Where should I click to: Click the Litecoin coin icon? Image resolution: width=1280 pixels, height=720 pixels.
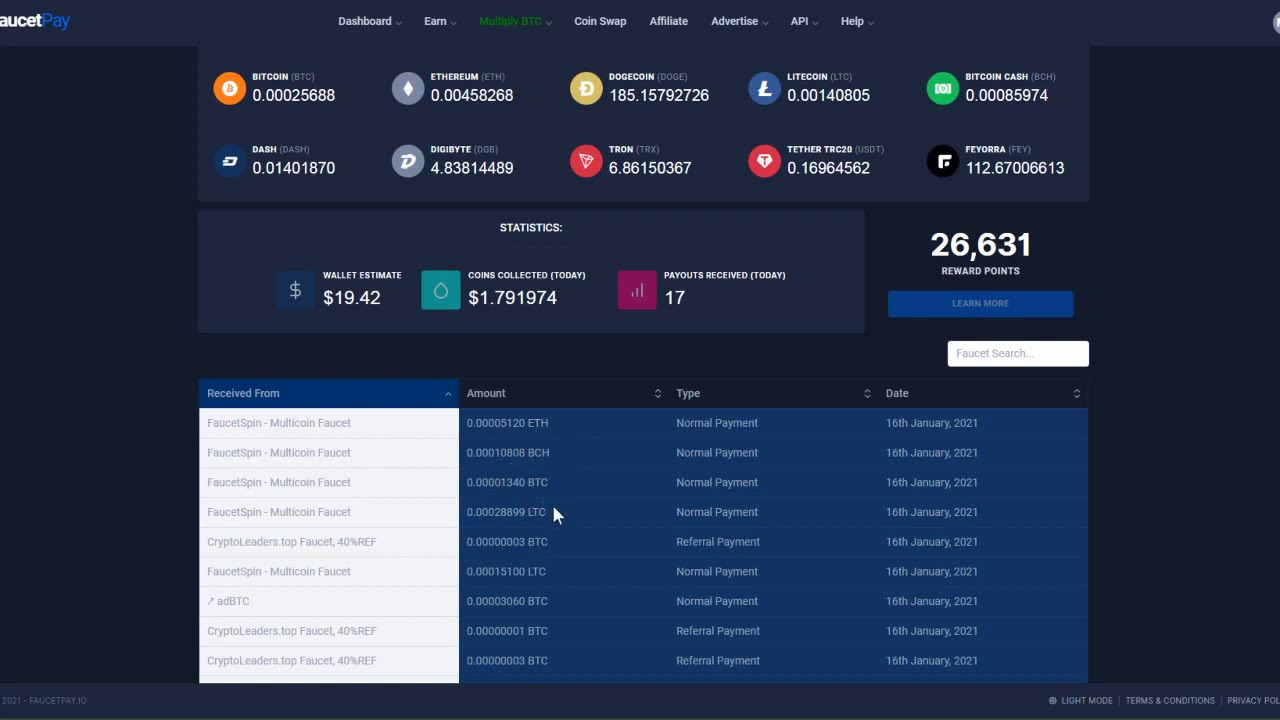(x=764, y=88)
